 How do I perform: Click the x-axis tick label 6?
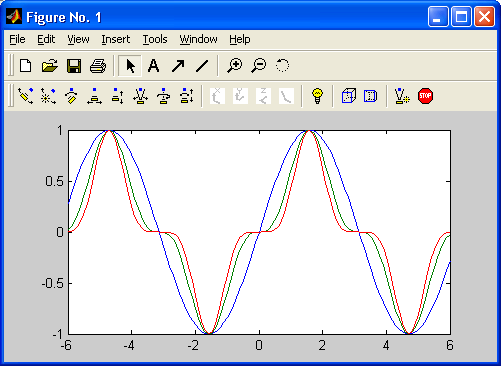[x=450, y=345]
